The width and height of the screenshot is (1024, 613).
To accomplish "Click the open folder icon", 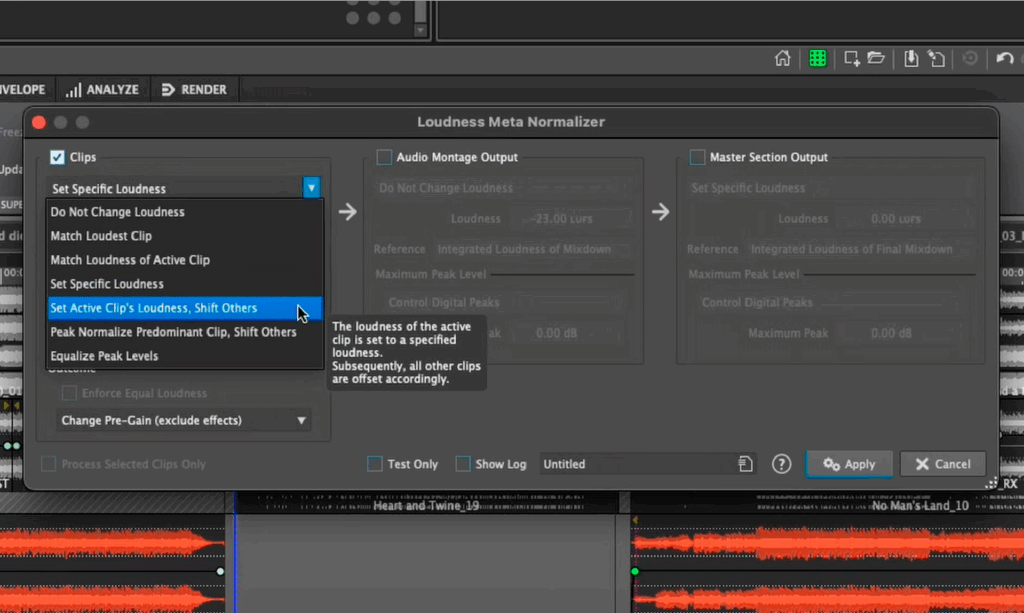I will 876,59.
